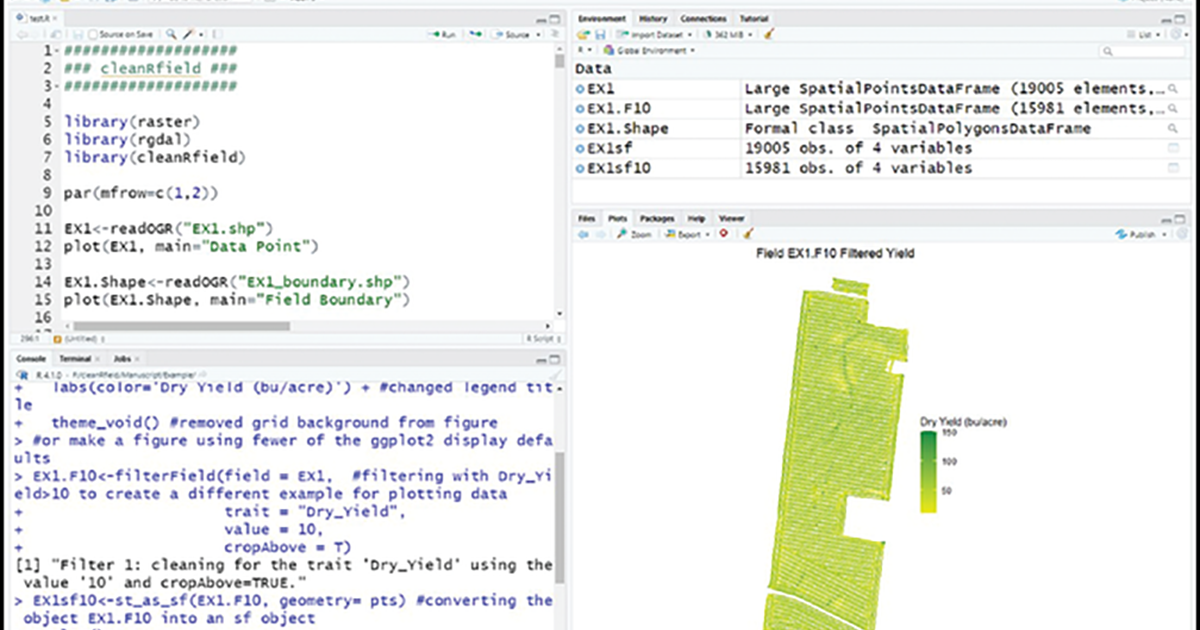The height and width of the screenshot is (630, 1200).
Task: Open the Help tab
Action: (x=696, y=218)
